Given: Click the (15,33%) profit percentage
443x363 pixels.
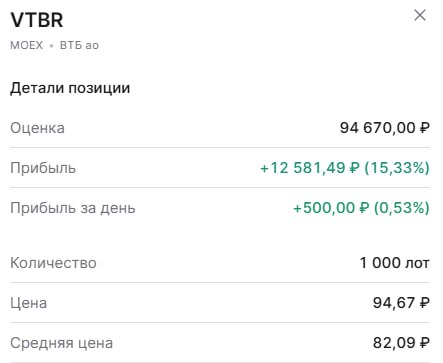Looking at the screenshot, I should pos(397,168).
